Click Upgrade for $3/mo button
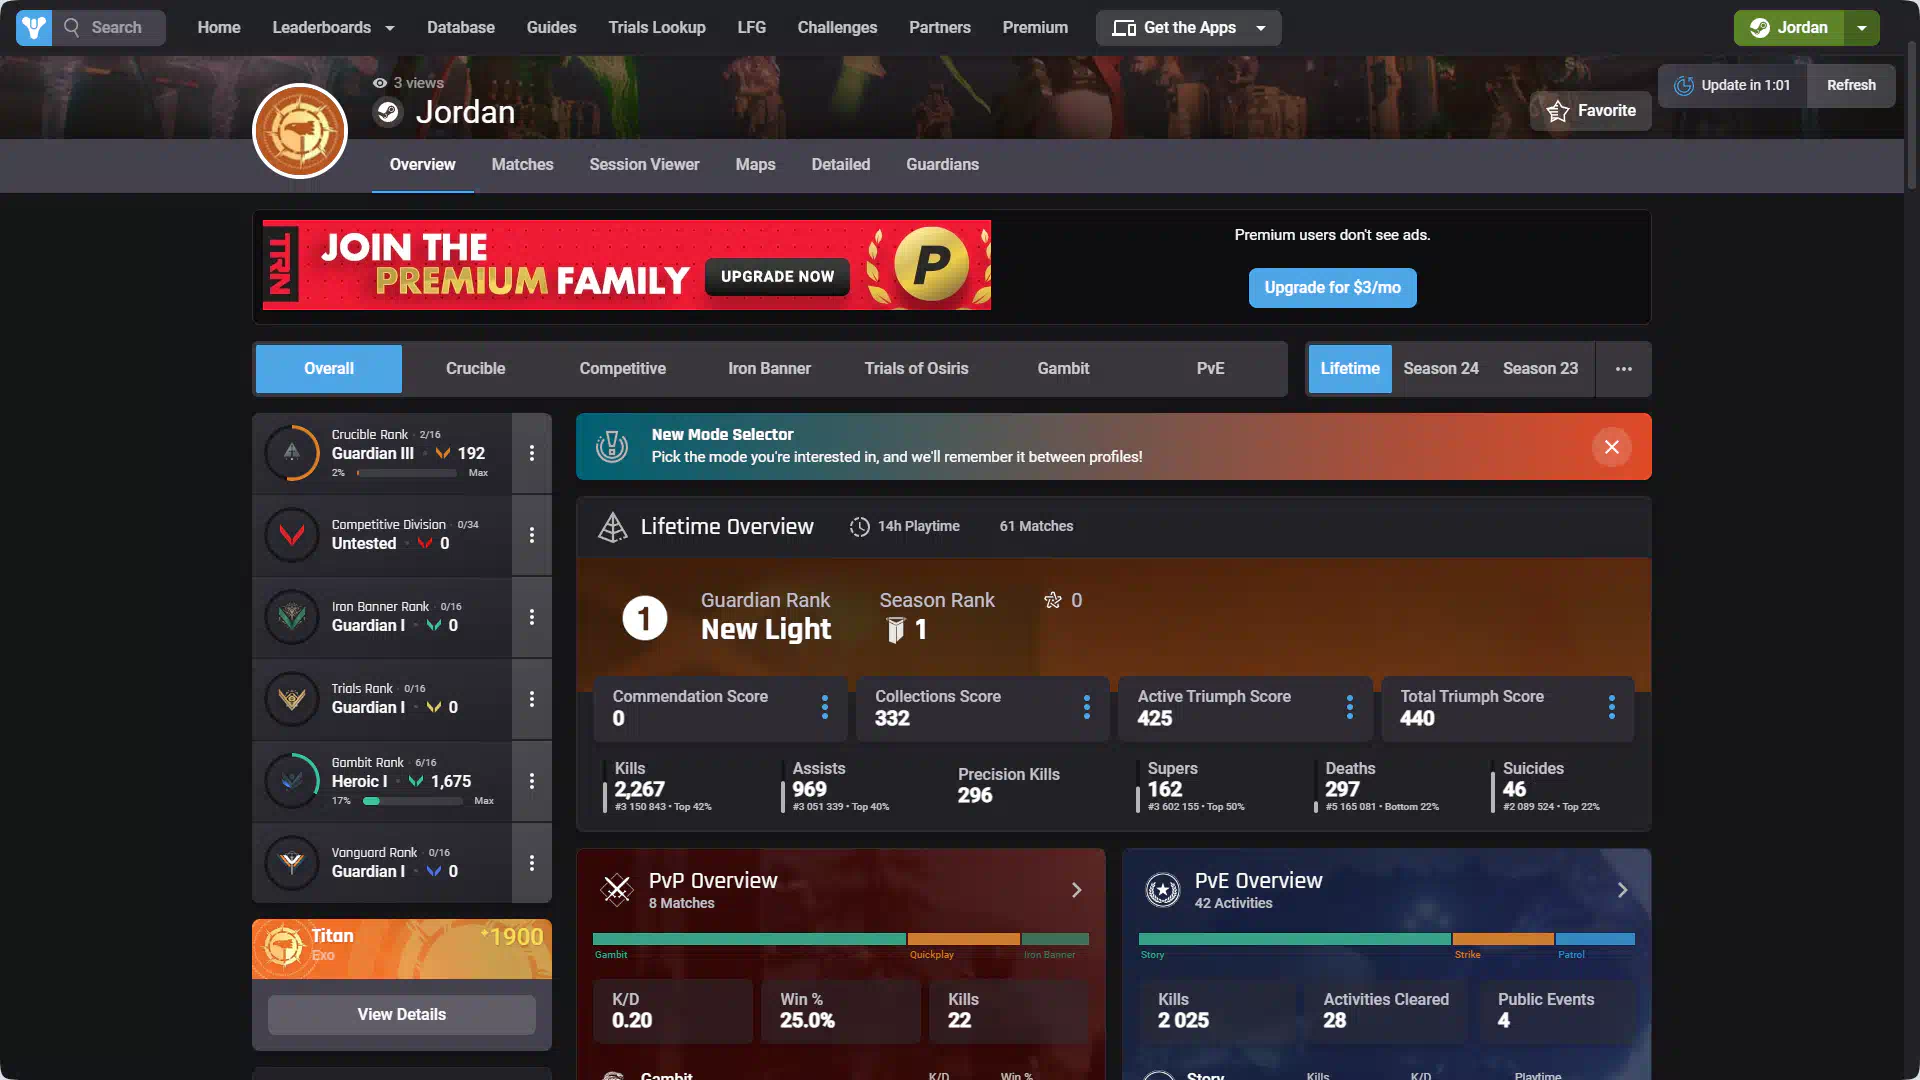 point(1333,288)
